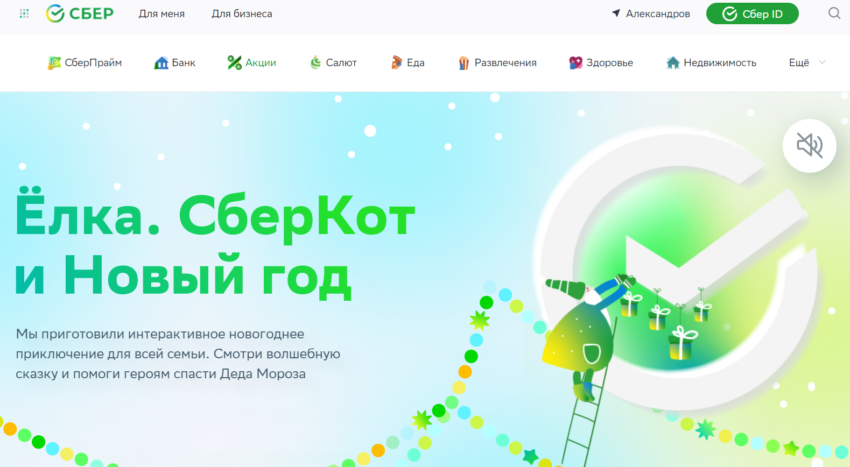
Task: Open the search magnifier icon
Action: click(834, 14)
